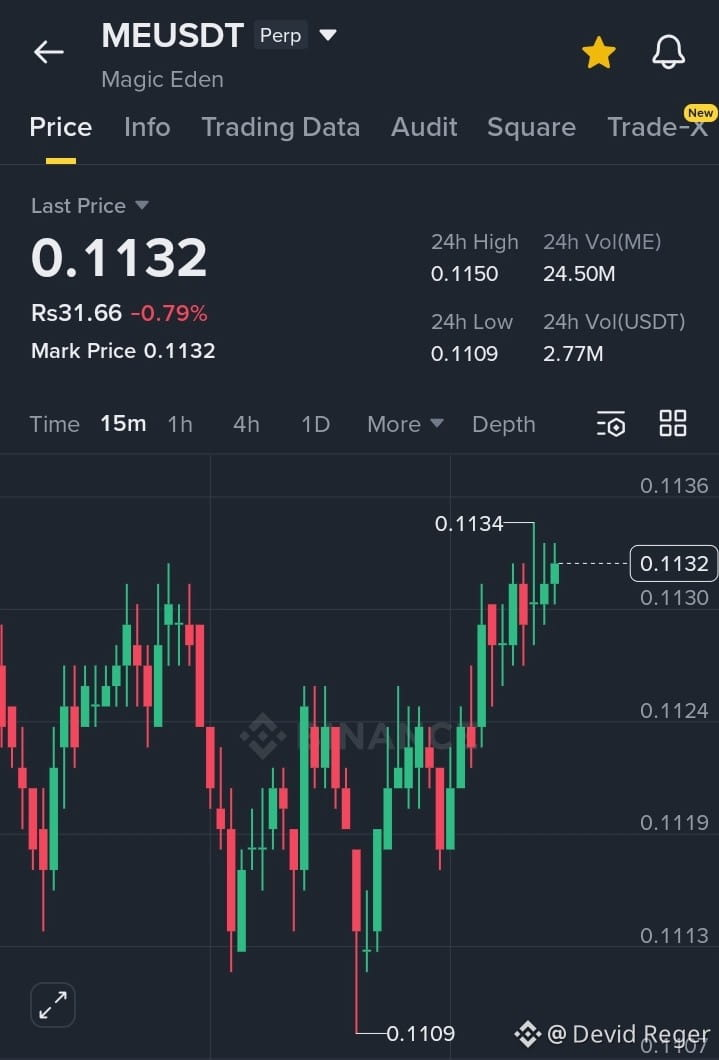Tap the back arrow icon
This screenshot has height=1060, width=719.
48,53
